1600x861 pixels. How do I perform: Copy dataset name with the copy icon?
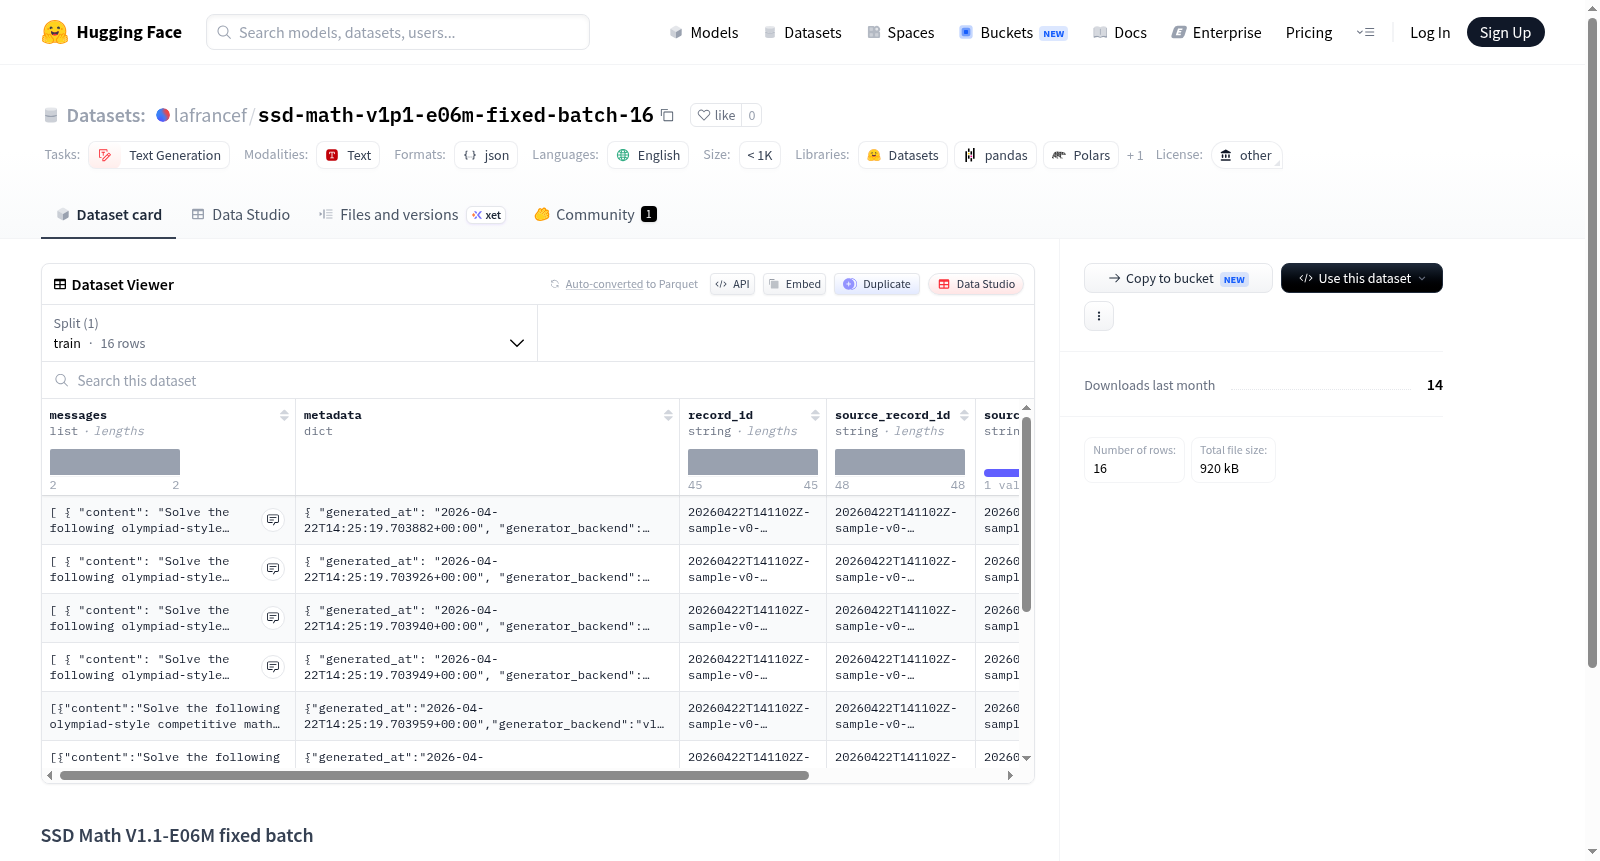pyautogui.click(x=667, y=115)
